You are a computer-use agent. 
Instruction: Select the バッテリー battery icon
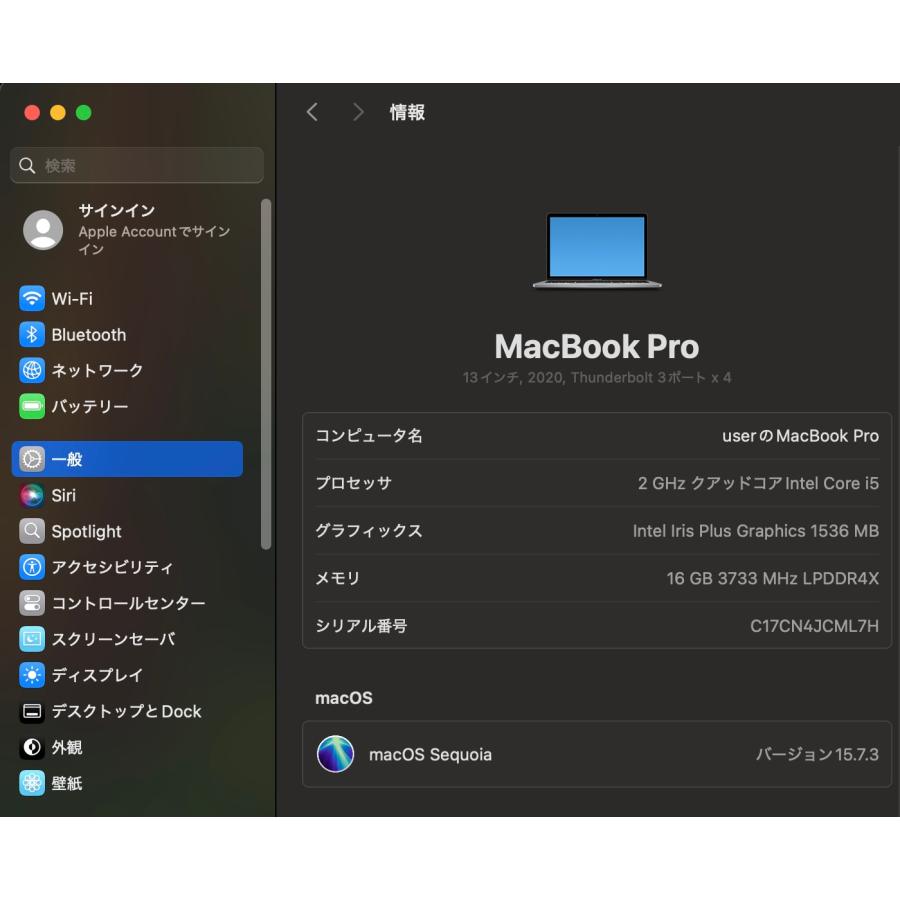[32, 406]
